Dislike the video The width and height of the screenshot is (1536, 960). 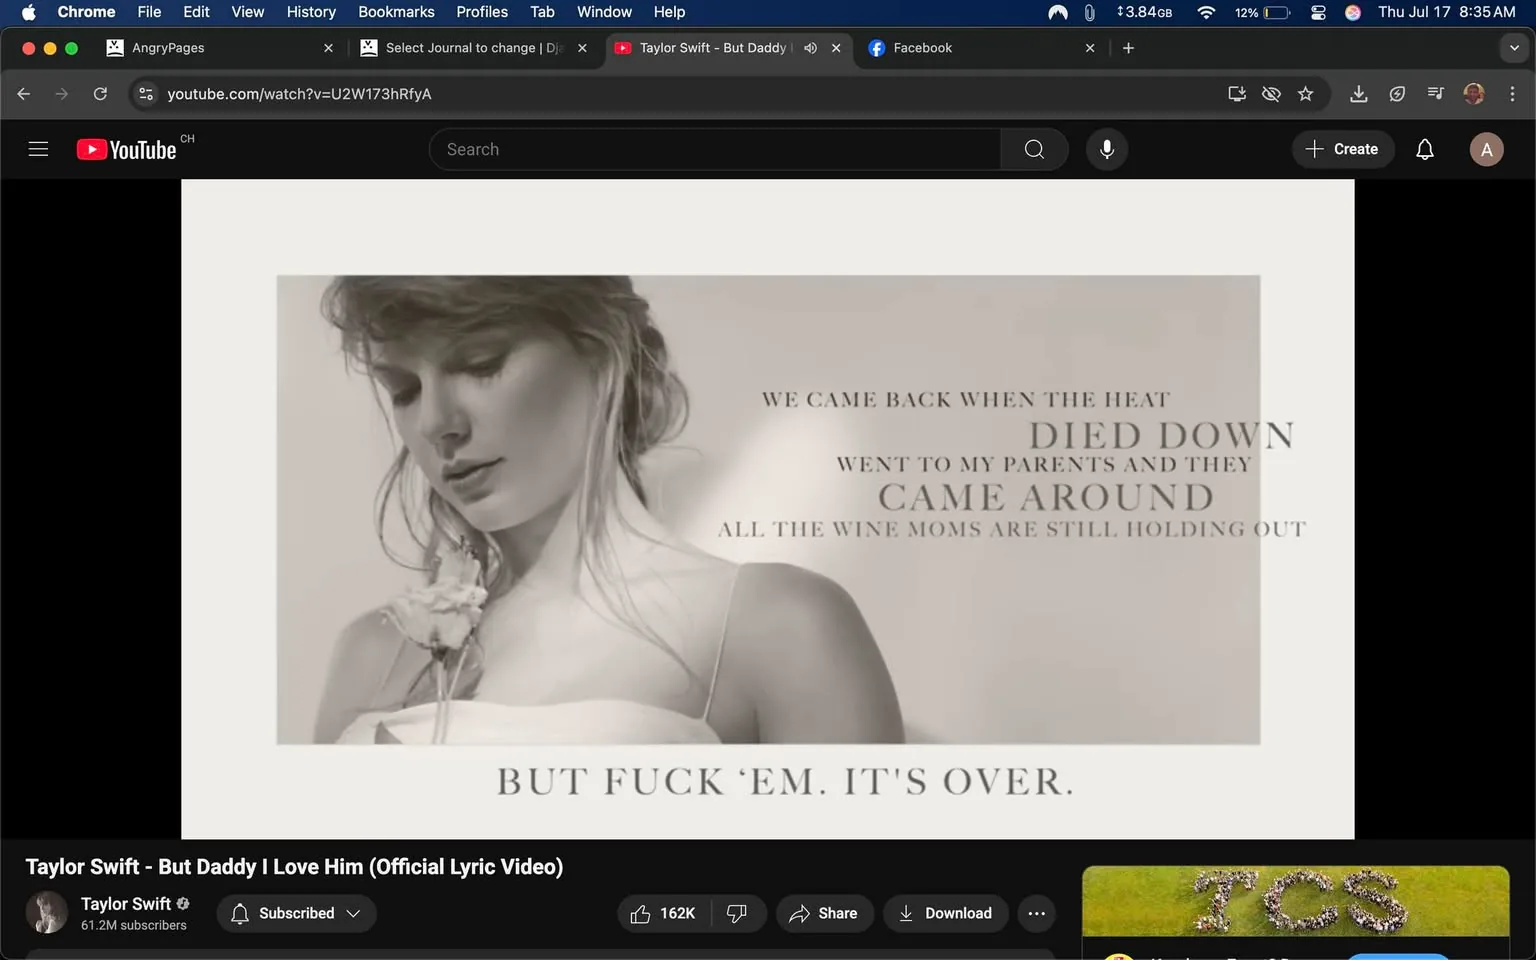(737, 913)
